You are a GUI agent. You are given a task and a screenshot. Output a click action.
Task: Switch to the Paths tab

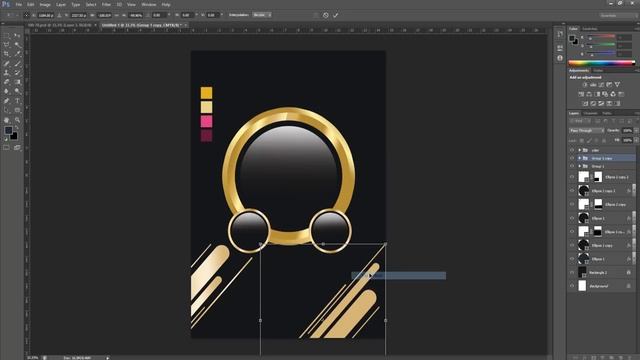607,113
